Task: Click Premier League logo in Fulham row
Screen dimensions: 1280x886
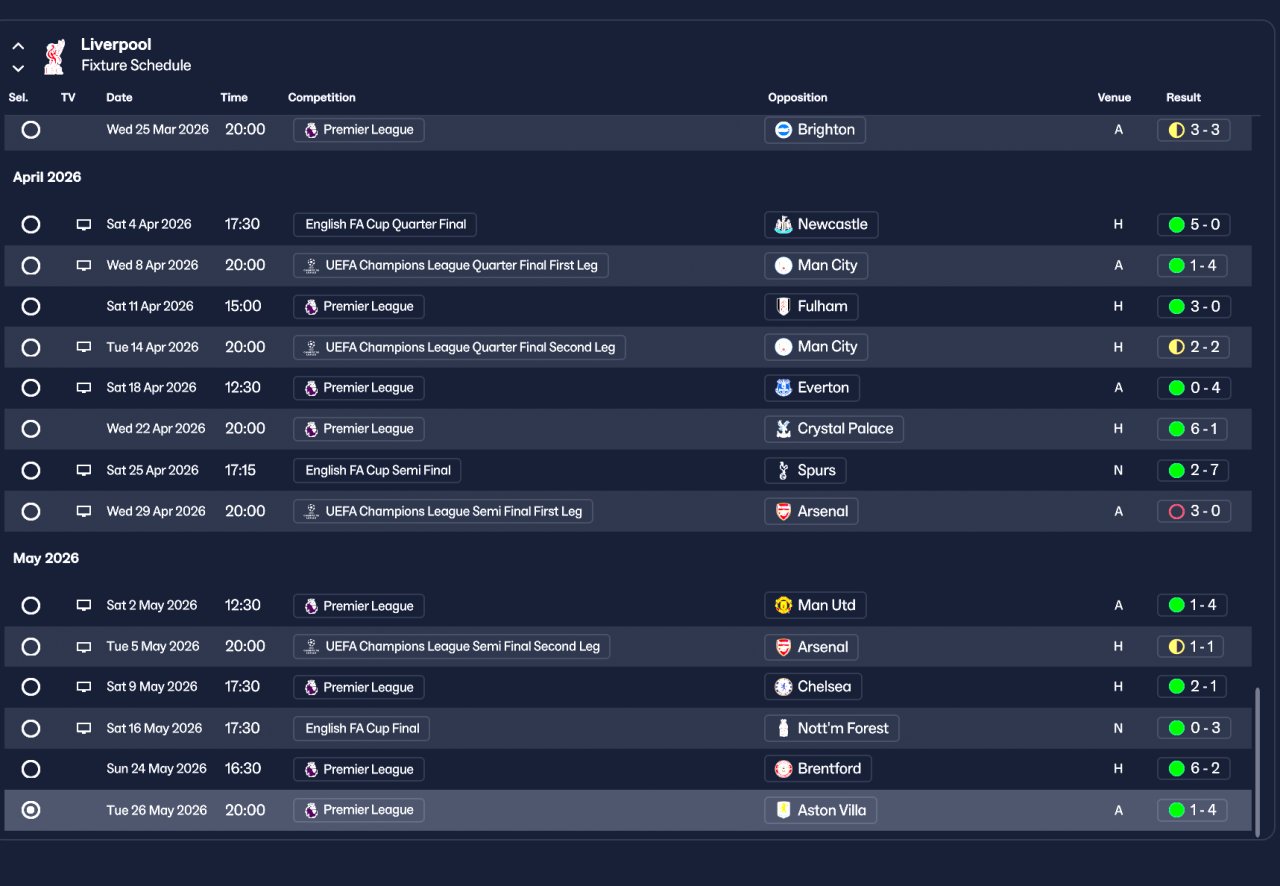Action: click(311, 307)
